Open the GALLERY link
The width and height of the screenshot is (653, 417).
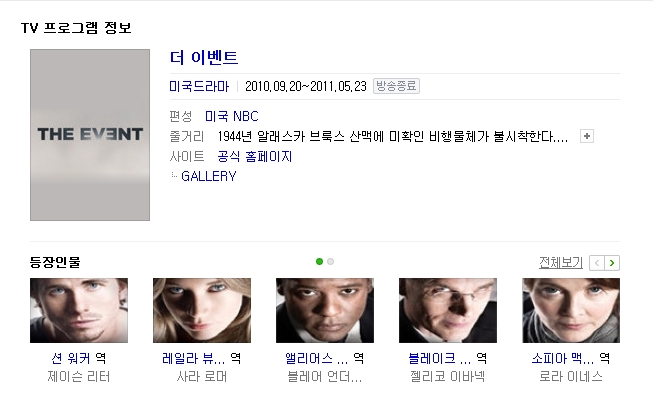[209, 176]
